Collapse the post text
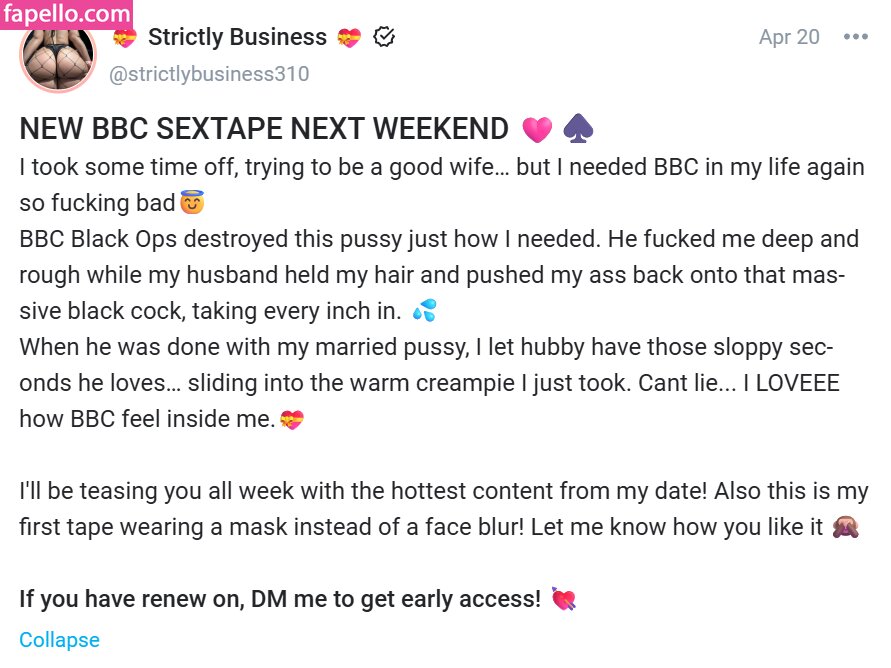The height and width of the screenshot is (668, 891). [59, 640]
